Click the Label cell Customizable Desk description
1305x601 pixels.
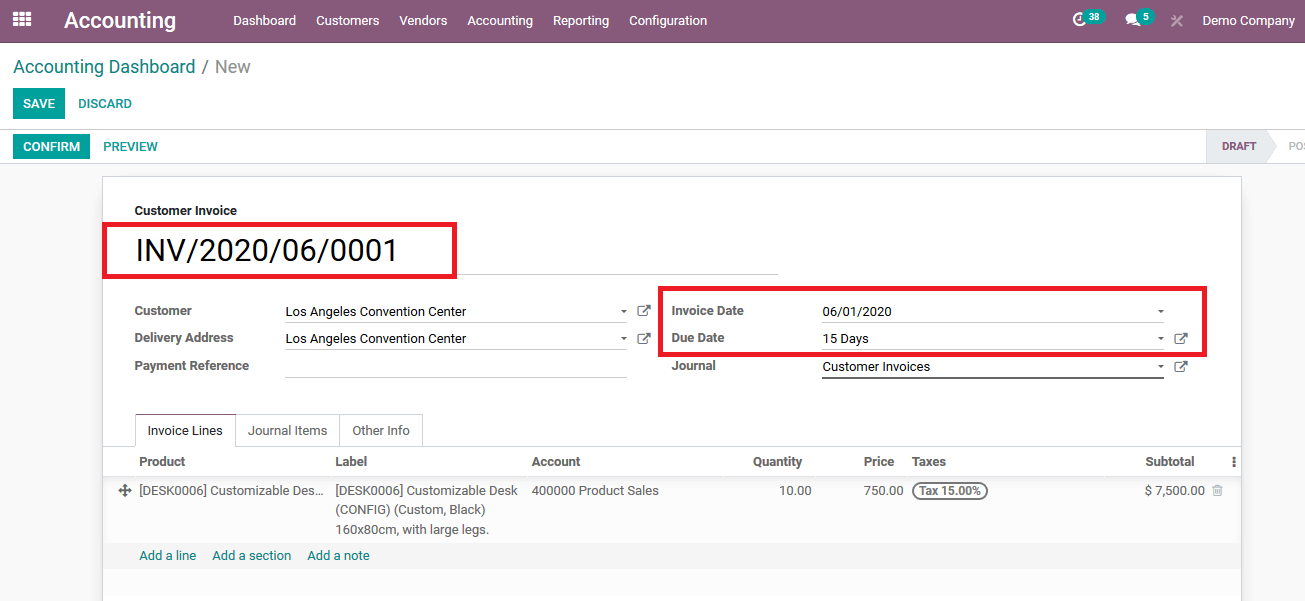[x=427, y=510]
